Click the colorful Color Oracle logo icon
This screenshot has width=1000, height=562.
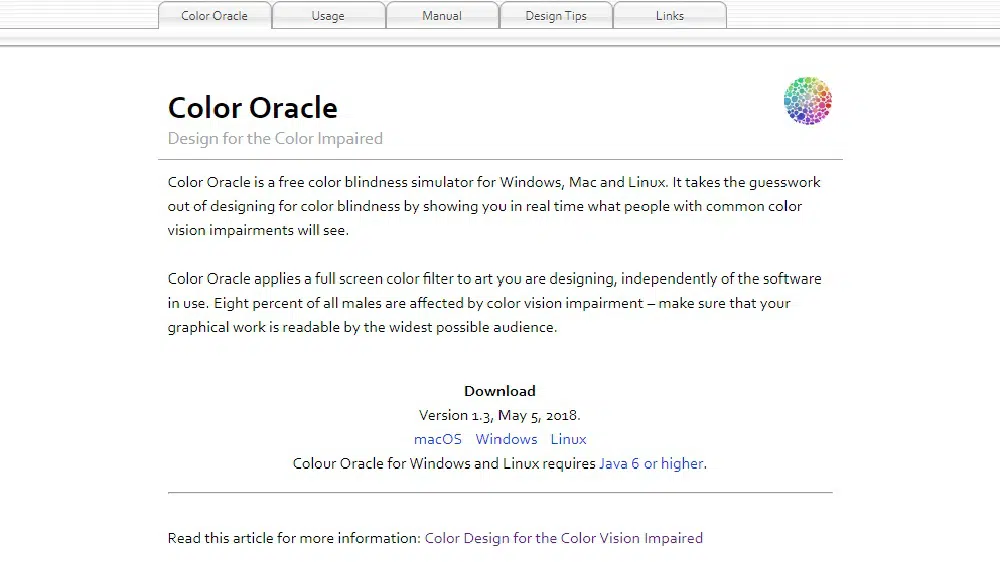point(807,101)
